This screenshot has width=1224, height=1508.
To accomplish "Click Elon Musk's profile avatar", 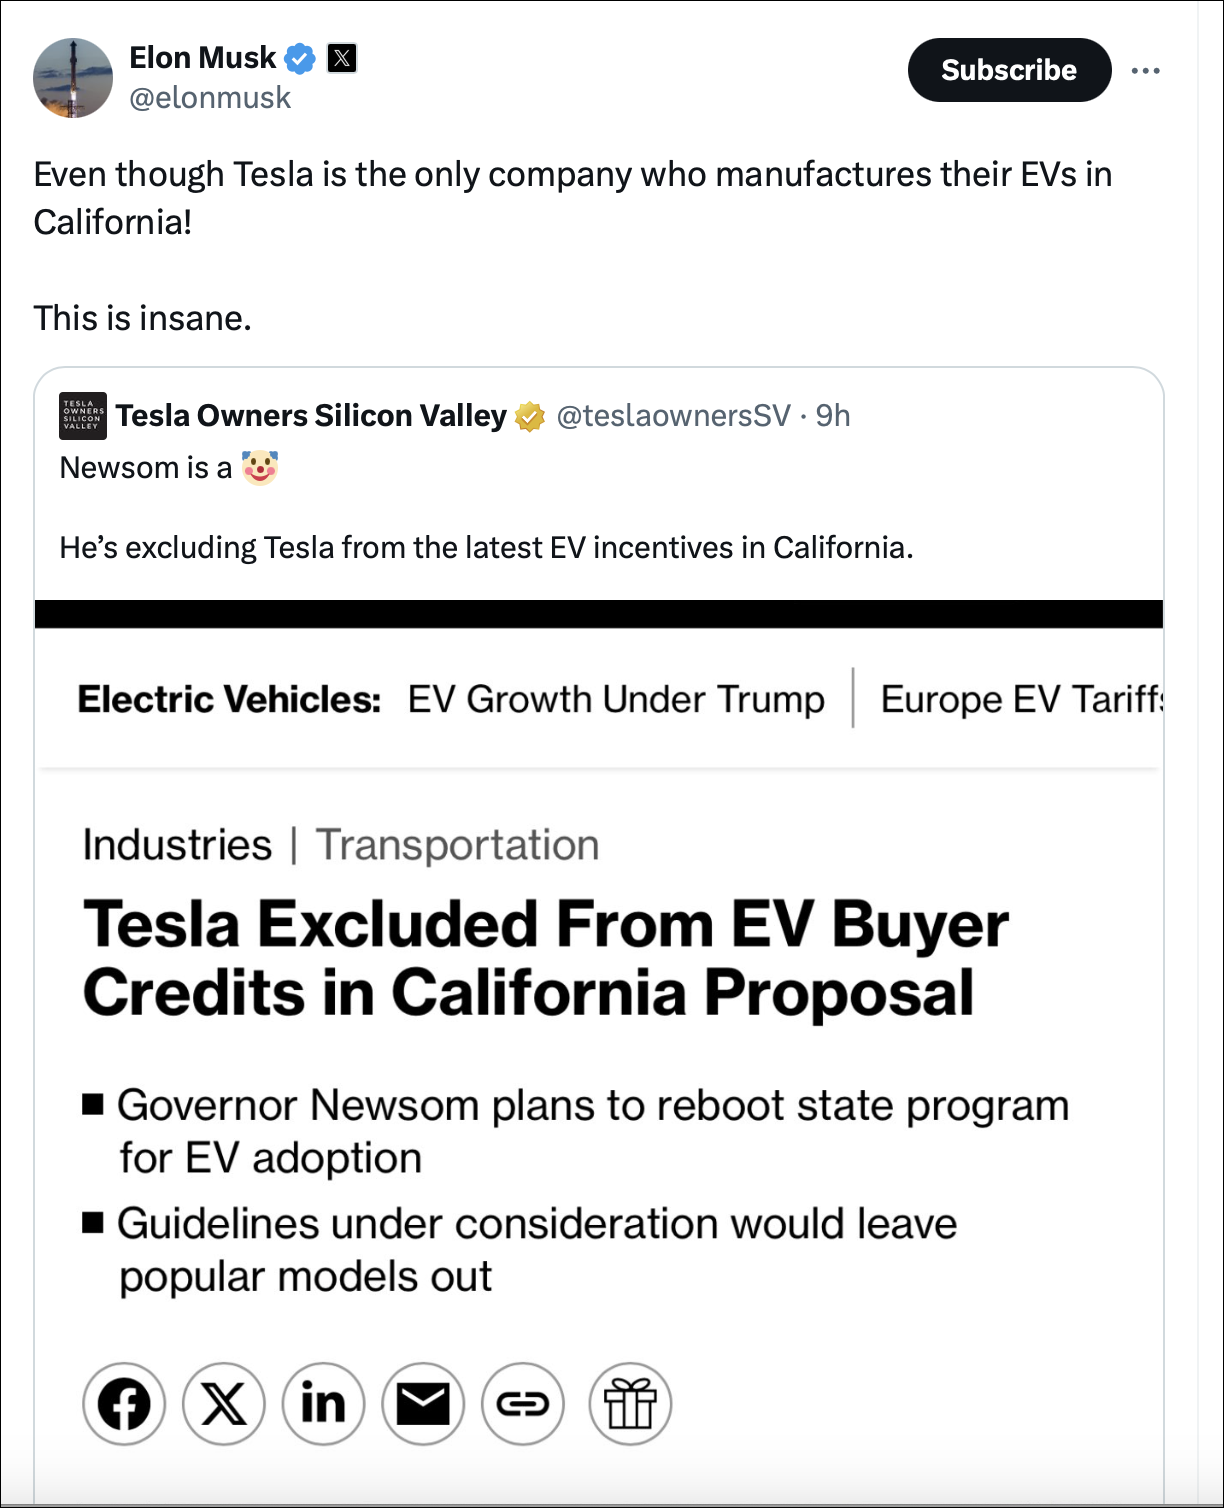I will point(73,78).
